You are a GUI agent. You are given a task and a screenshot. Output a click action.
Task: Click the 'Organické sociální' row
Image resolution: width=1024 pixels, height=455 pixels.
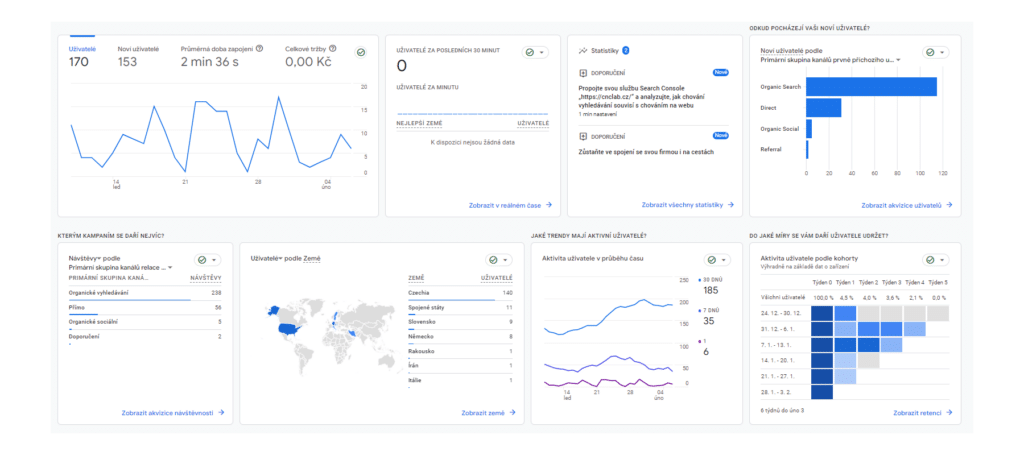point(145,322)
